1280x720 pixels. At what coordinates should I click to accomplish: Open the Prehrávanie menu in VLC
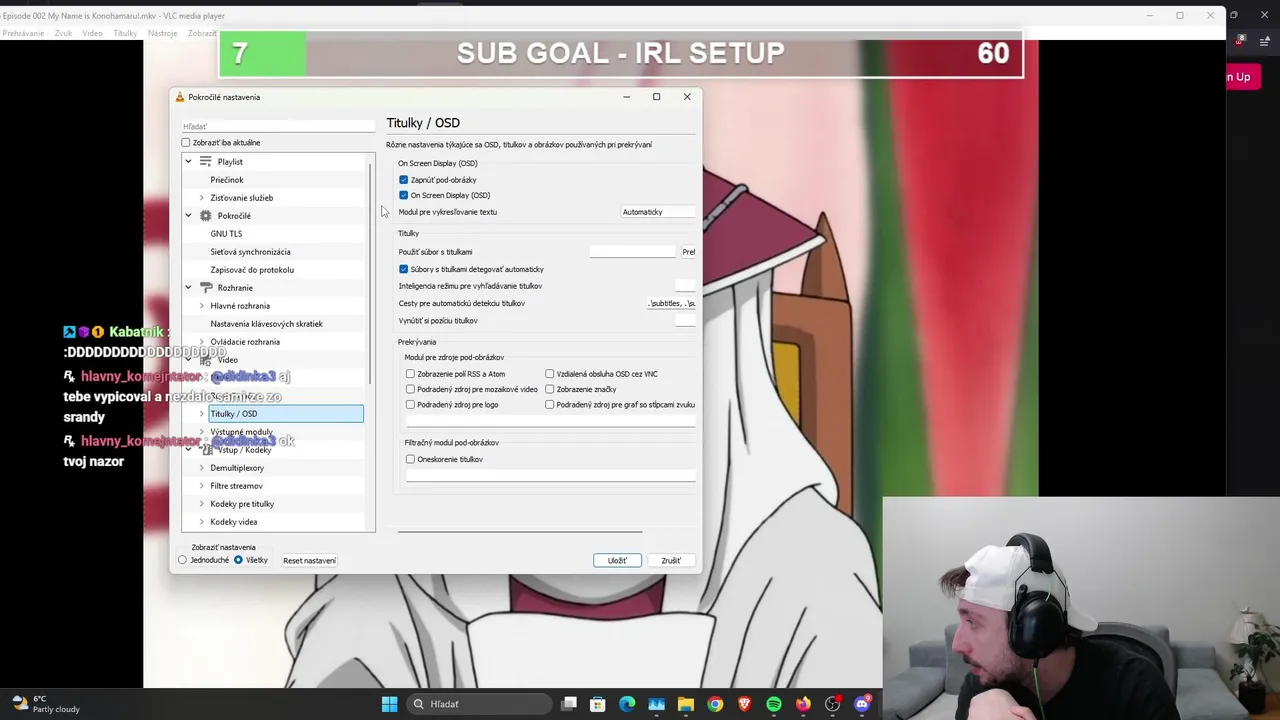click(23, 33)
